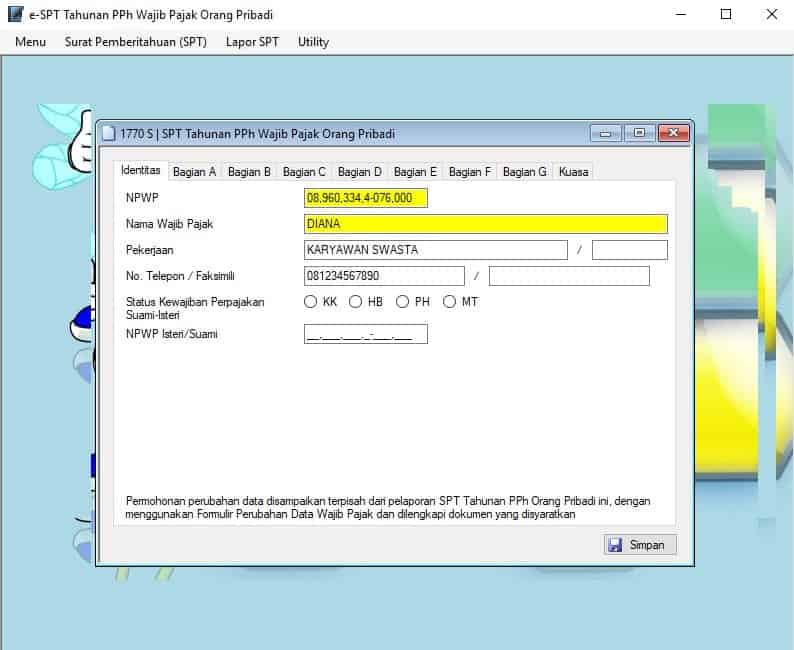Select the PH status radio button
Image resolution: width=794 pixels, height=650 pixels.
click(402, 302)
